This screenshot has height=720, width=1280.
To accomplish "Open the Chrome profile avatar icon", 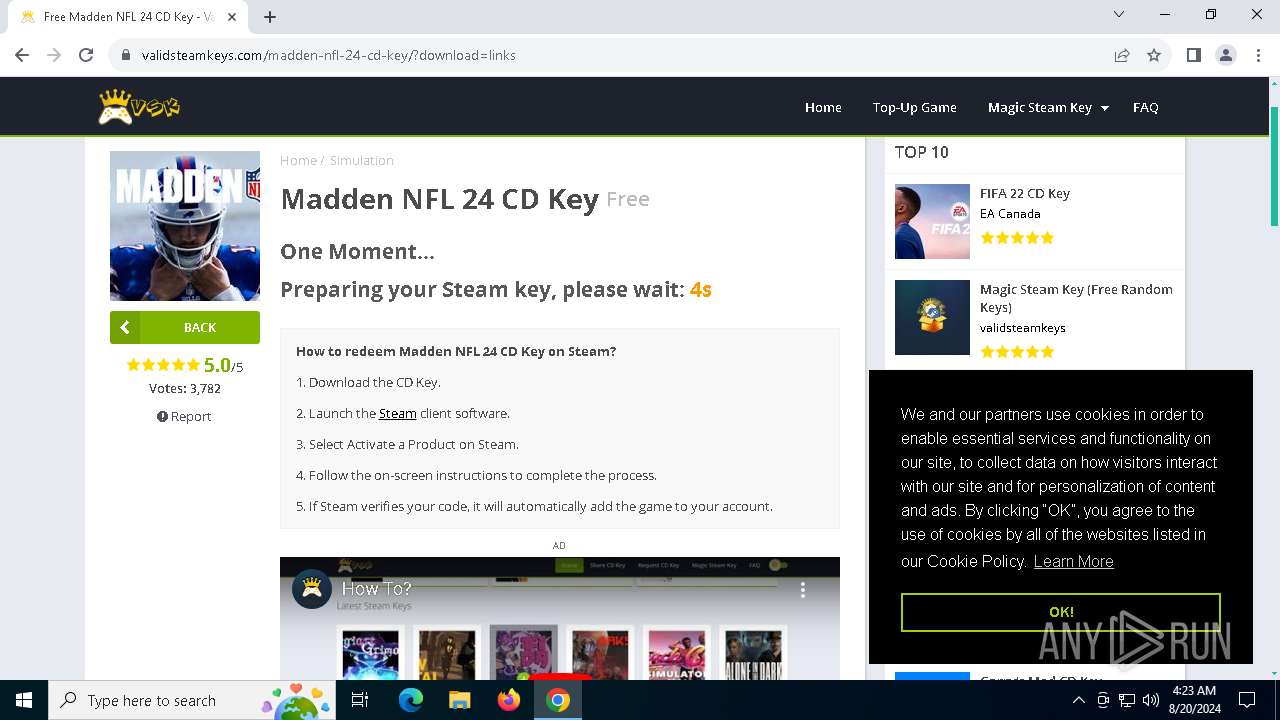I will click(x=1225, y=55).
